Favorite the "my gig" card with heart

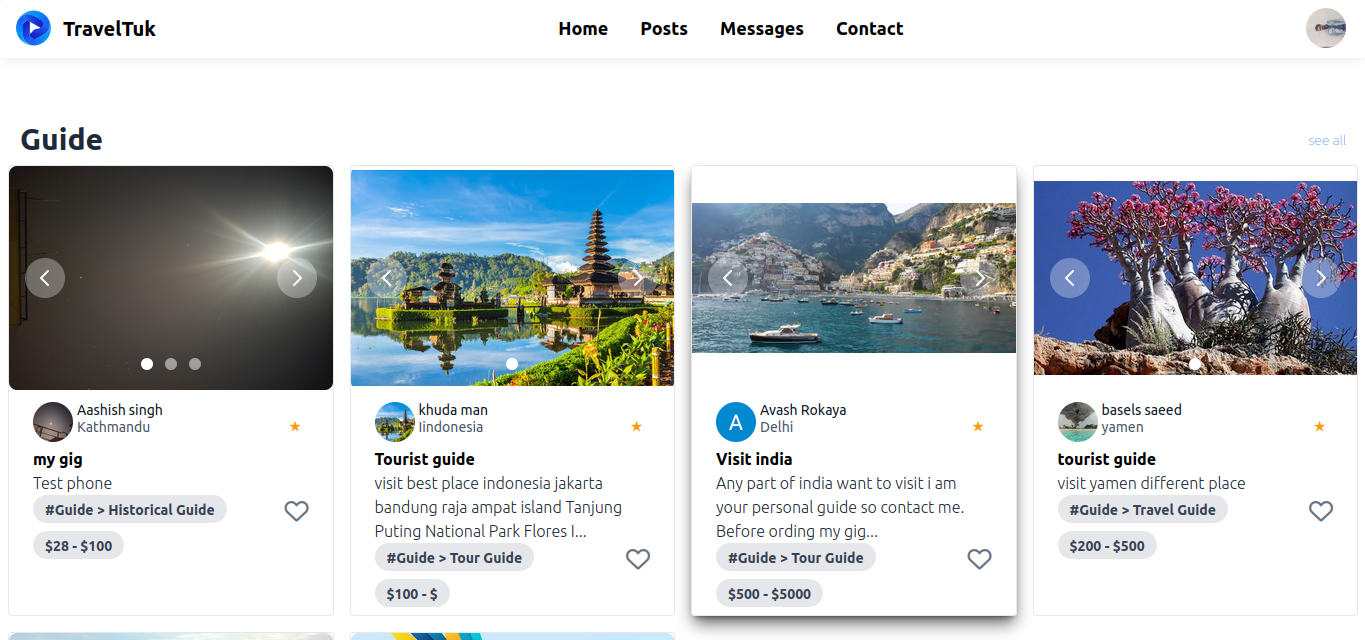tap(296, 511)
